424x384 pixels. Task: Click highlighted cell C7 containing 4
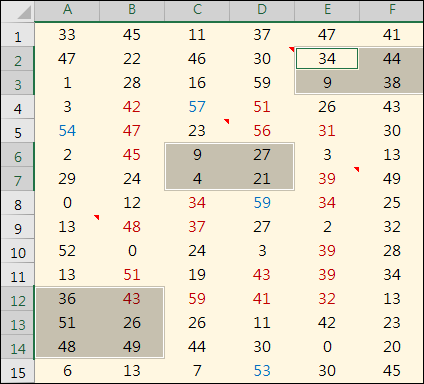click(x=197, y=179)
